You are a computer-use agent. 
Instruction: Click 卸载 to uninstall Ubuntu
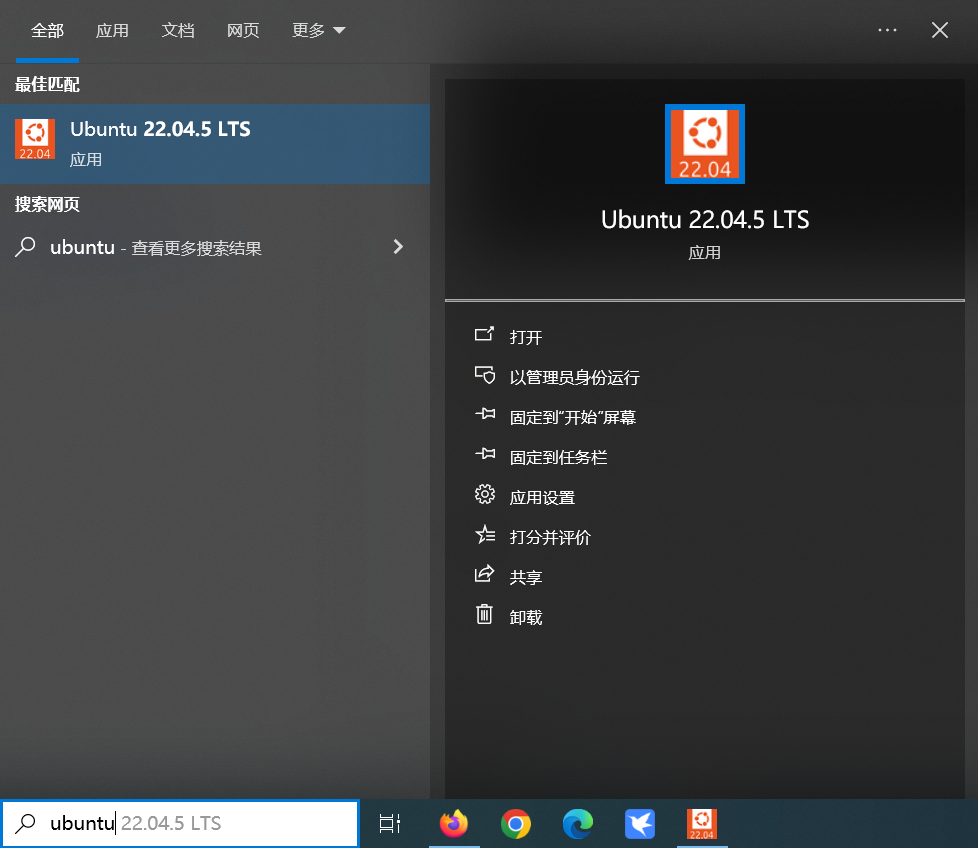525,617
